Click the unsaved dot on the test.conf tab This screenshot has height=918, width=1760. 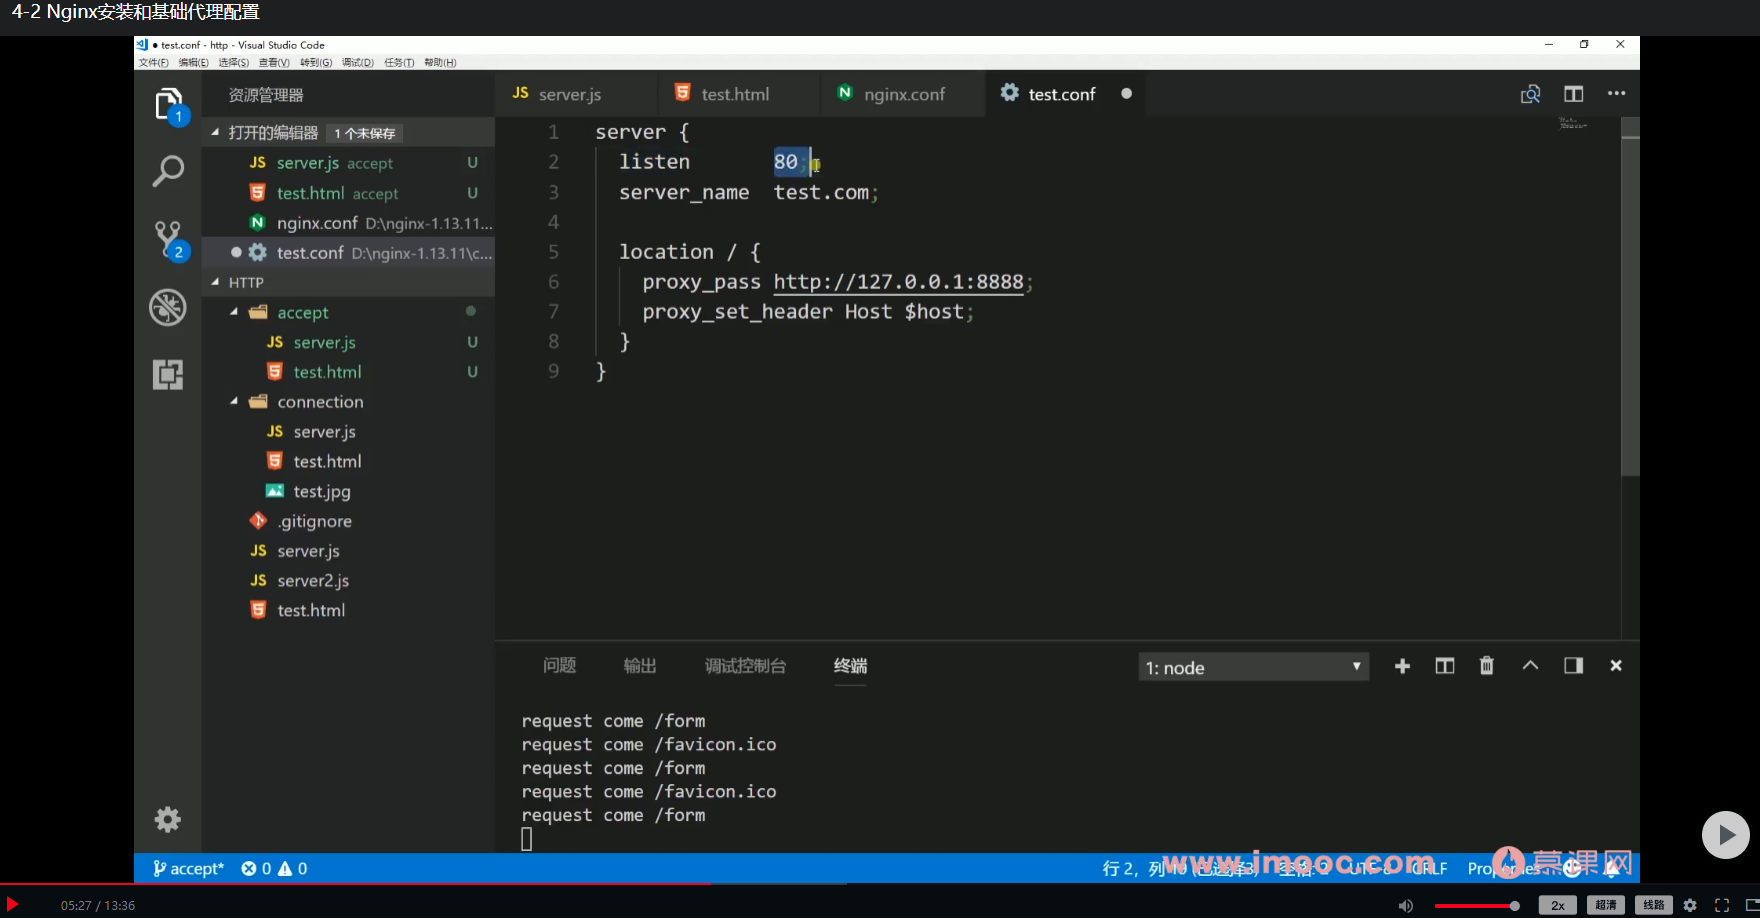[1127, 94]
